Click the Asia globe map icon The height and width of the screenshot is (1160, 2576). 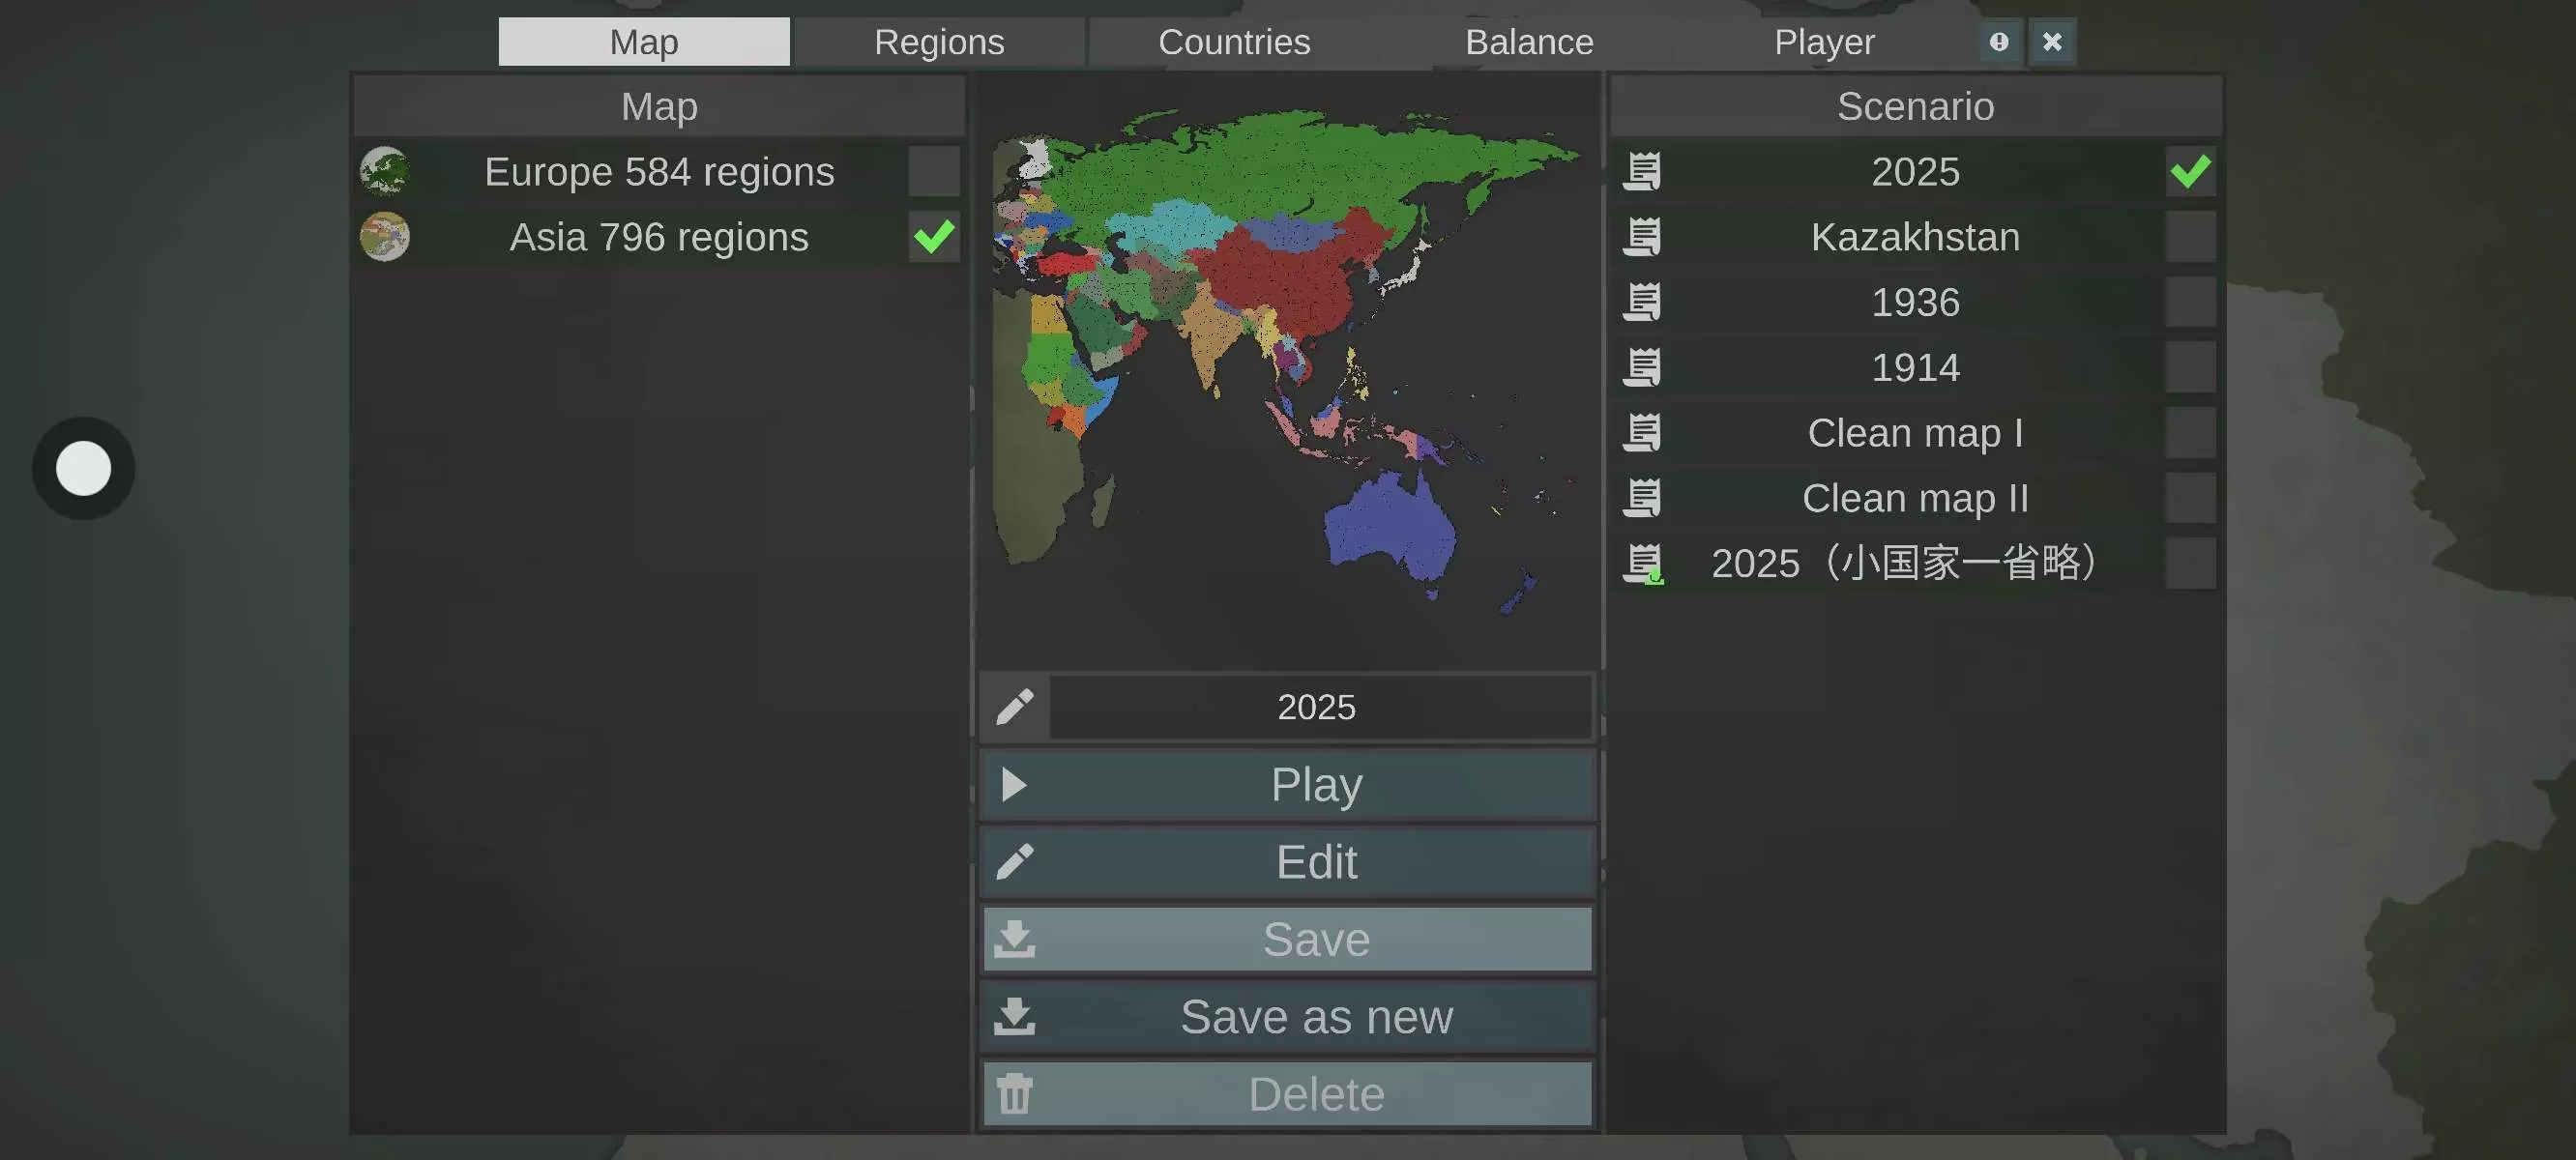coord(384,237)
